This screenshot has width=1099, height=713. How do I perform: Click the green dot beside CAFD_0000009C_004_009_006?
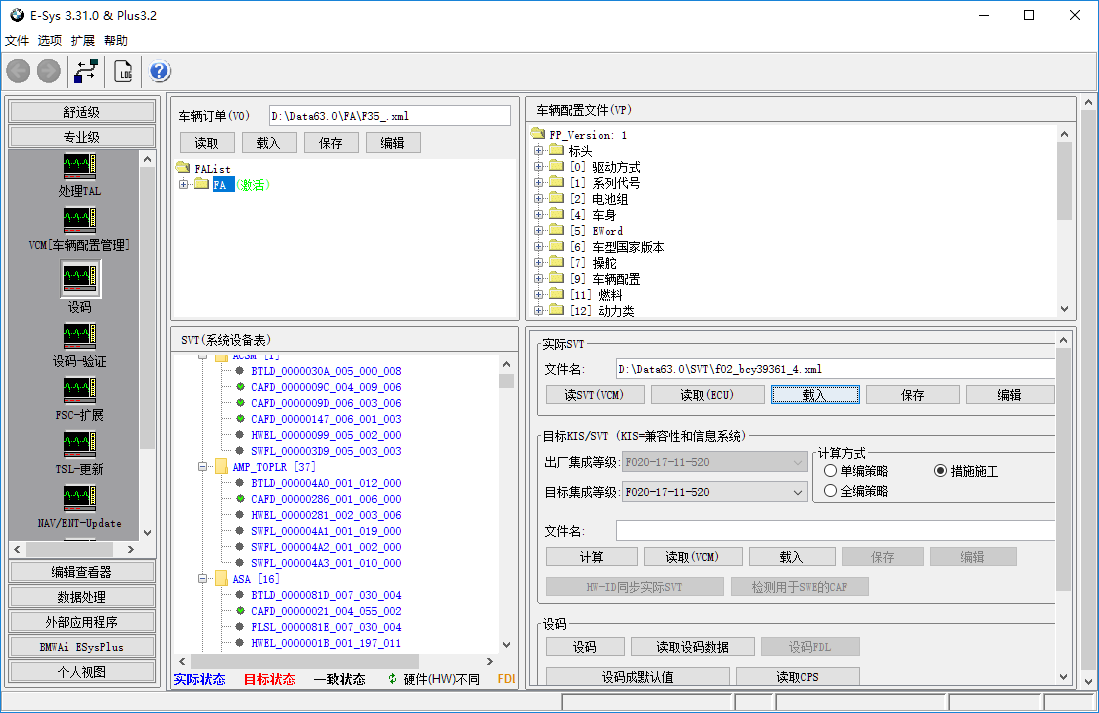(x=240, y=387)
